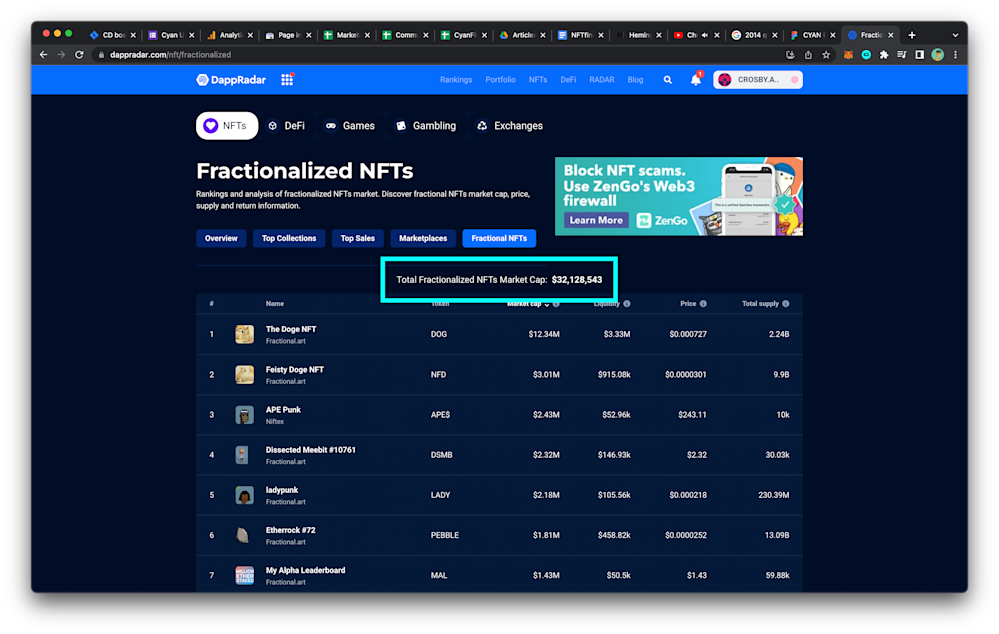999x634 pixels.
Task: Sort by the Name column header
Action: point(275,304)
